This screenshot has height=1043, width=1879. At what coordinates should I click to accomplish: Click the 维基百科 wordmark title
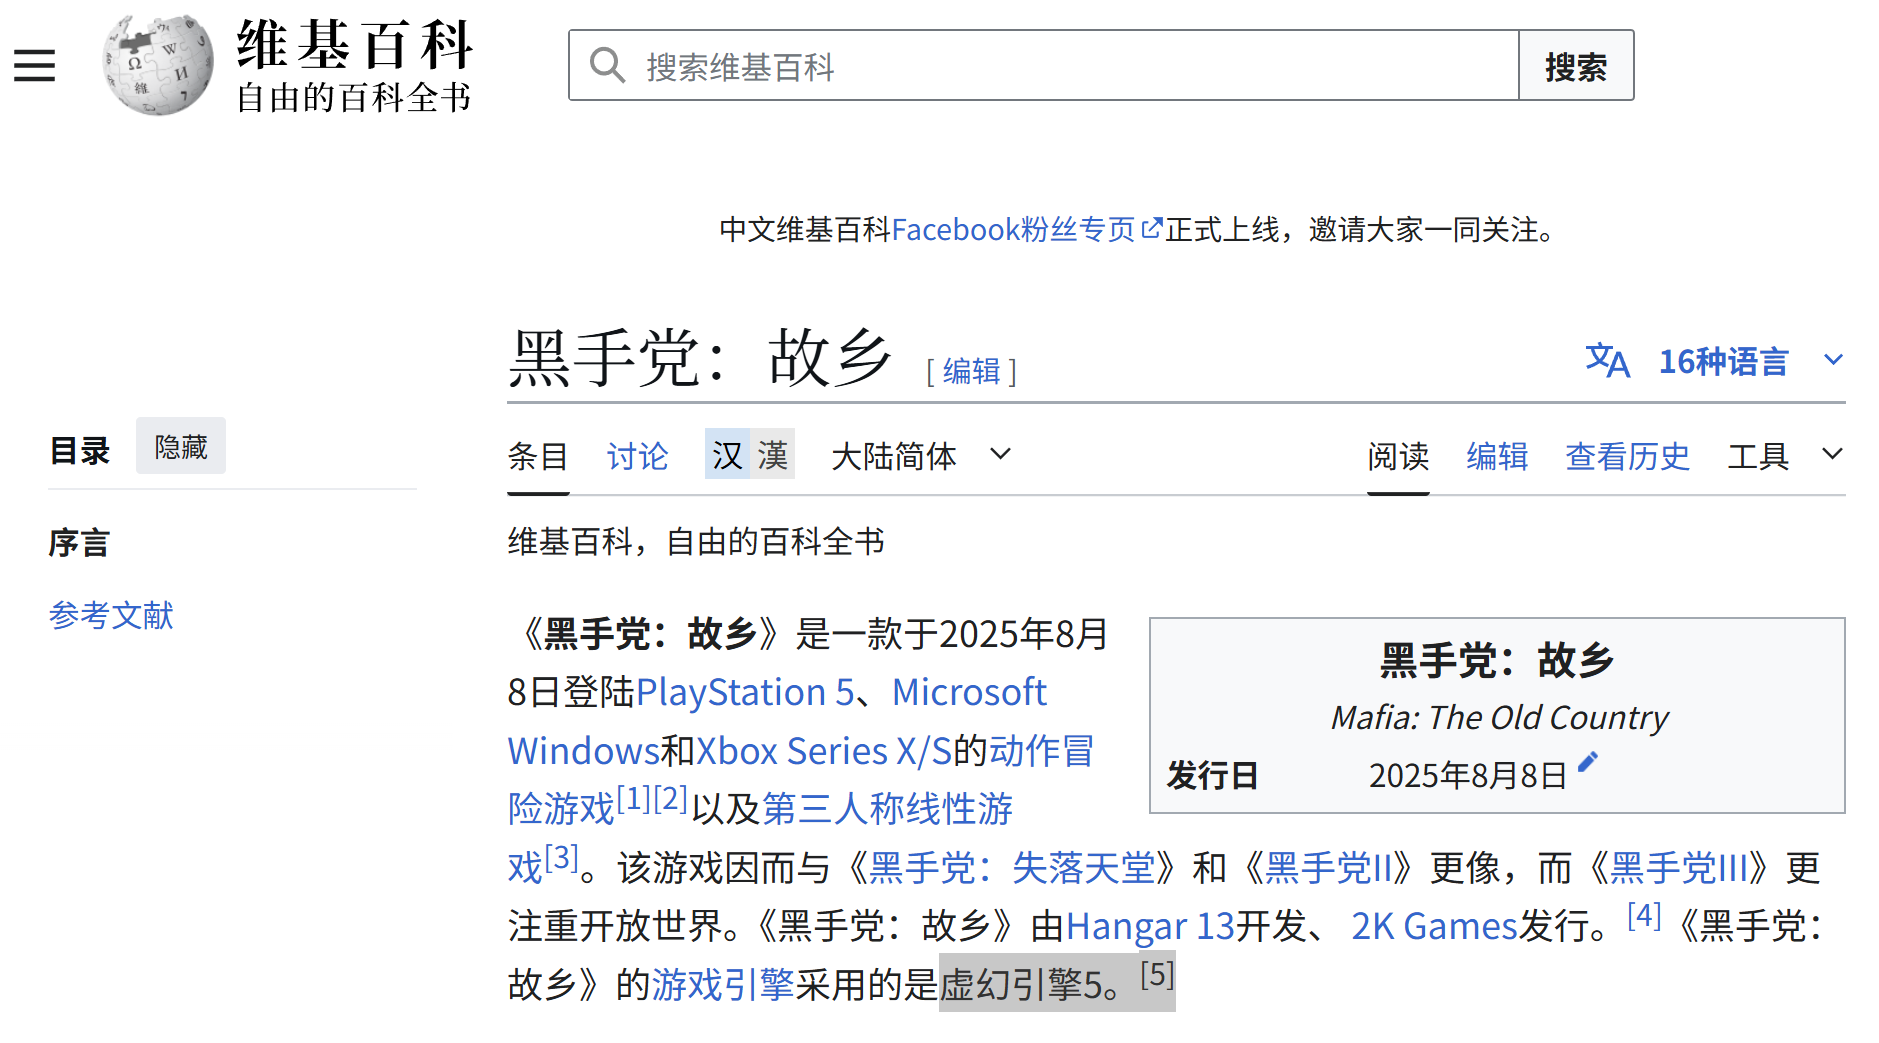(x=354, y=45)
